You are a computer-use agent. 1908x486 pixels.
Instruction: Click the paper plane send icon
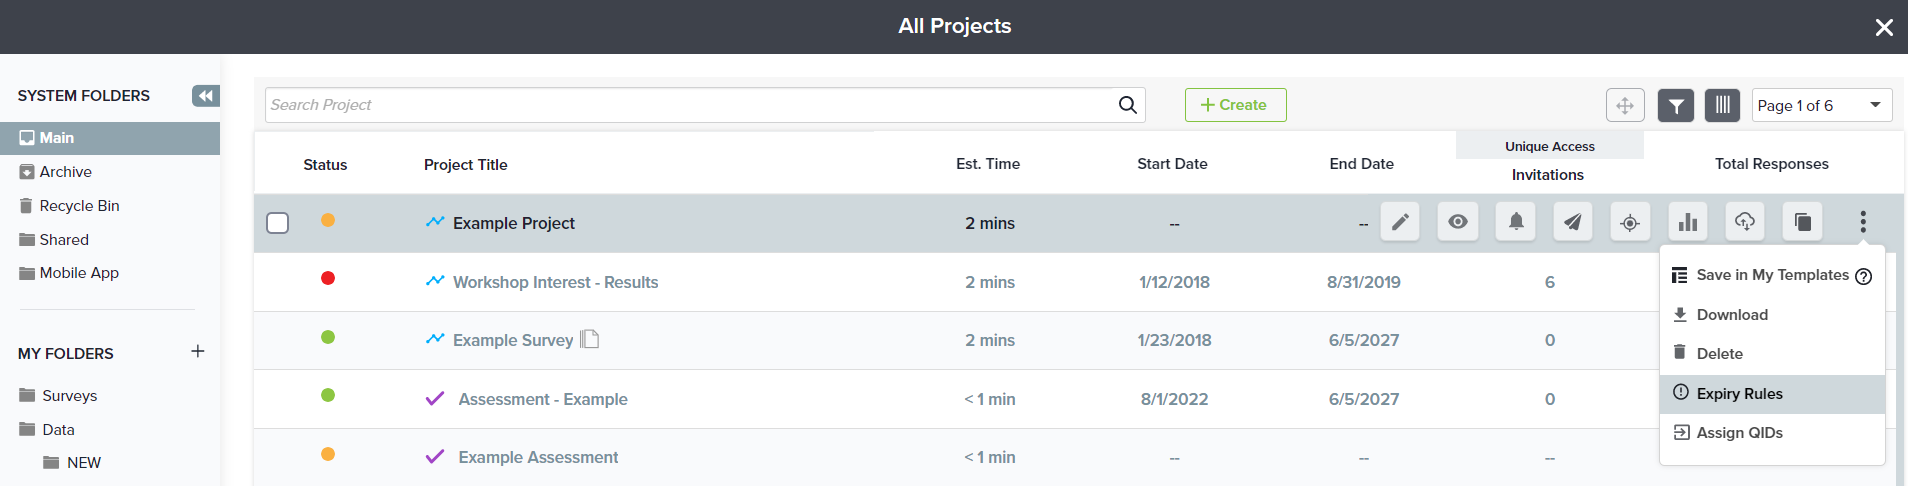pos(1573,222)
